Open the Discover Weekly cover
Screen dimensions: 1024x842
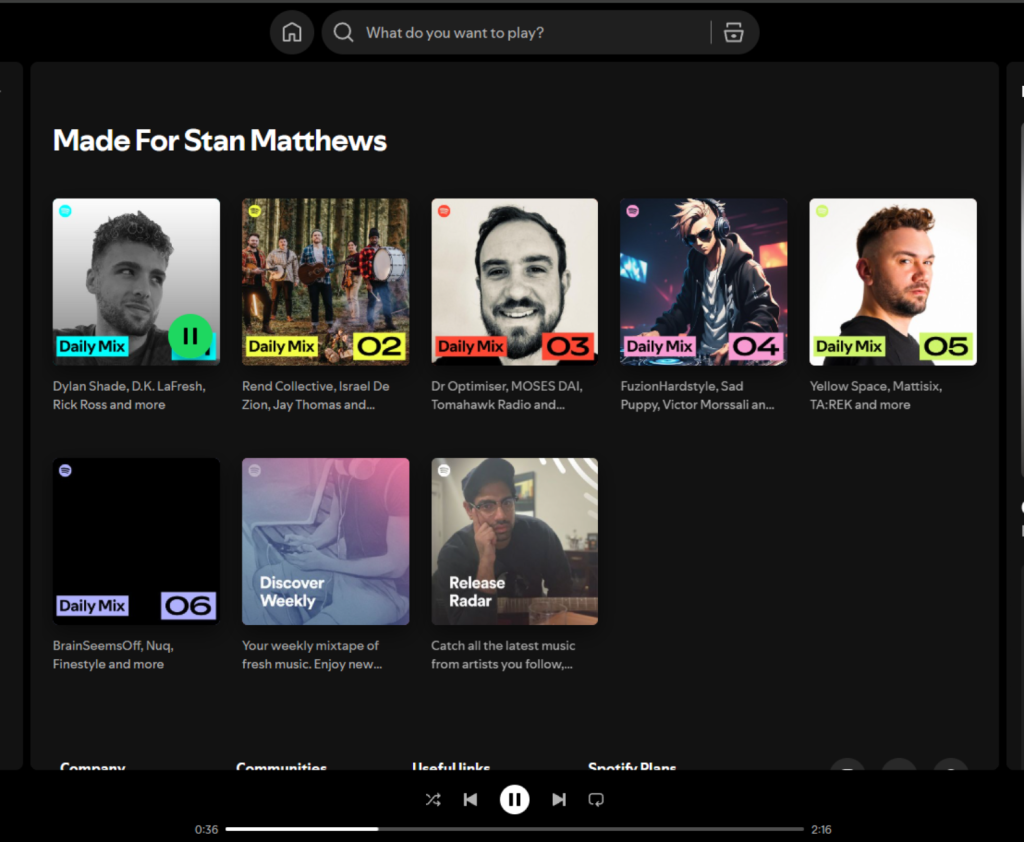coord(325,542)
